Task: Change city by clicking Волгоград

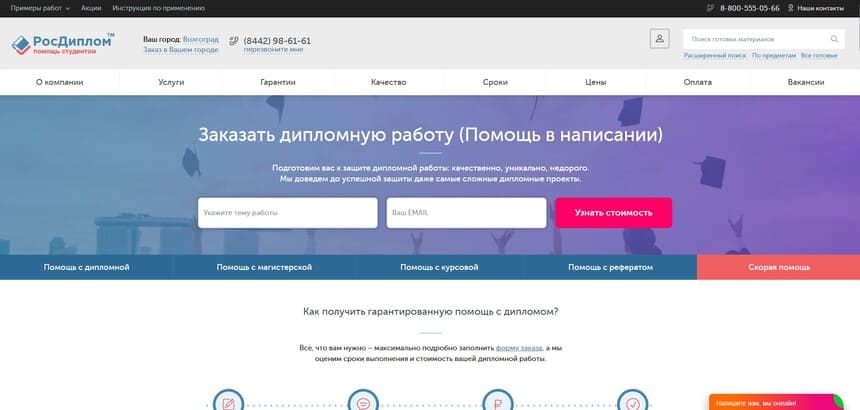Action: point(201,39)
